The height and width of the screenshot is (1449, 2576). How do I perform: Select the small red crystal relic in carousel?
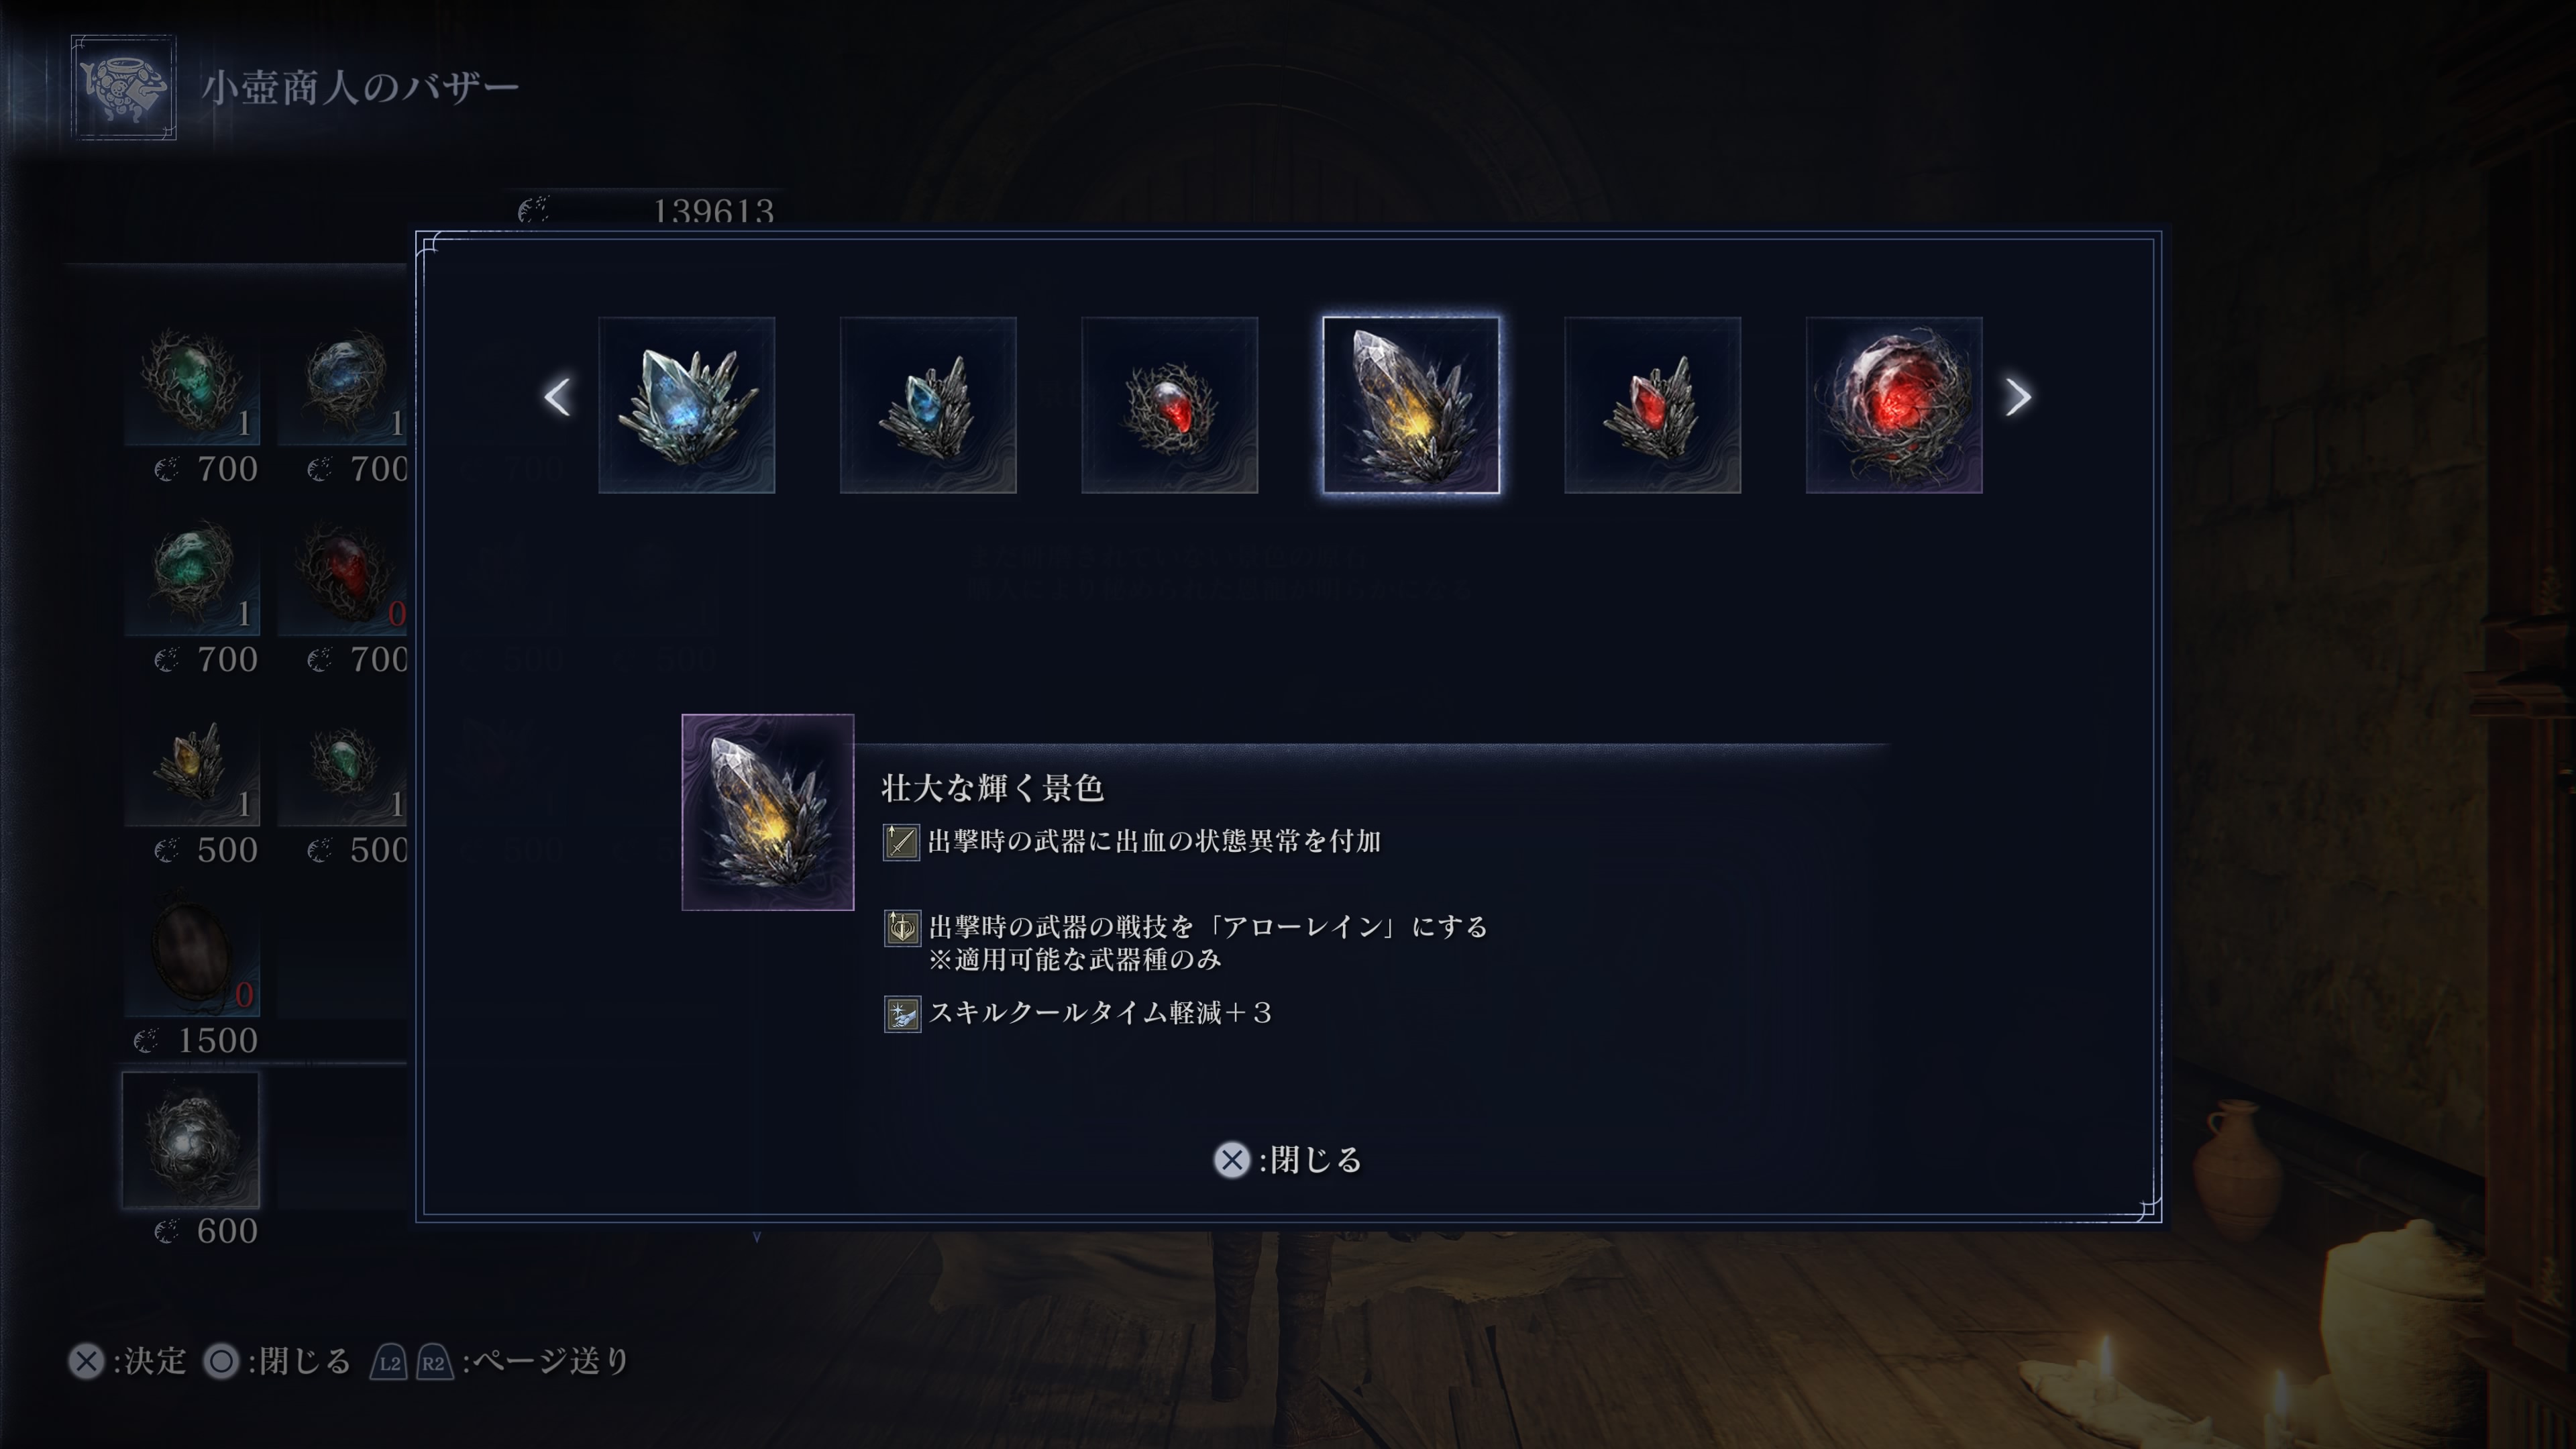(1652, 405)
